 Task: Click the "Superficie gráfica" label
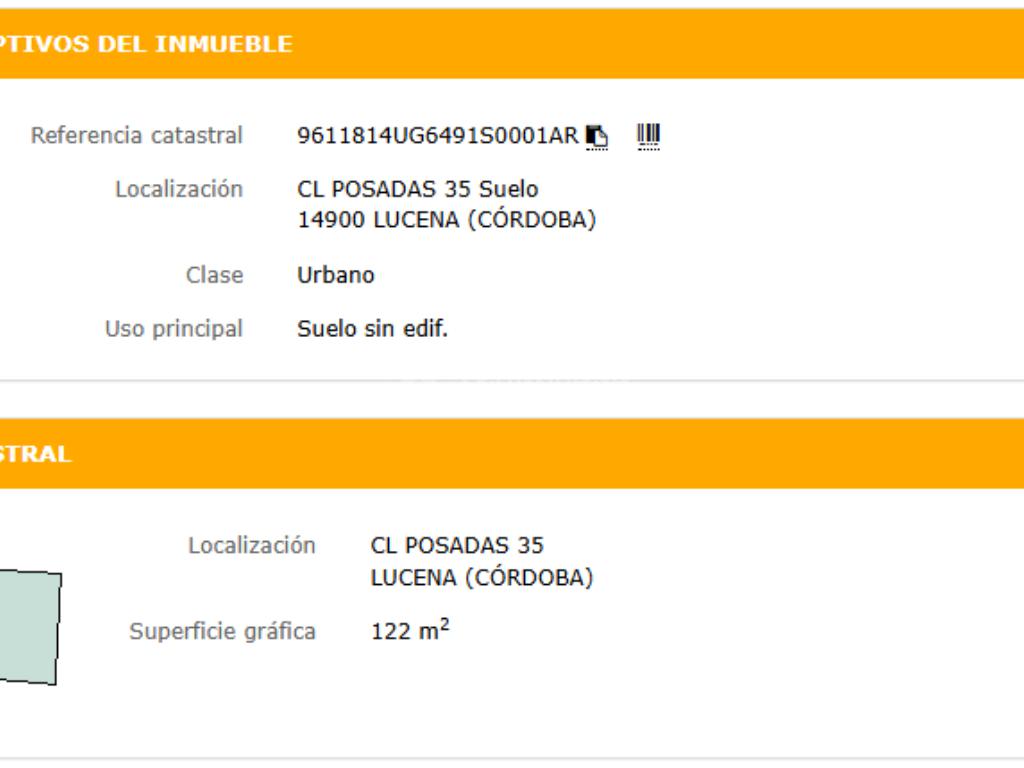point(222,632)
